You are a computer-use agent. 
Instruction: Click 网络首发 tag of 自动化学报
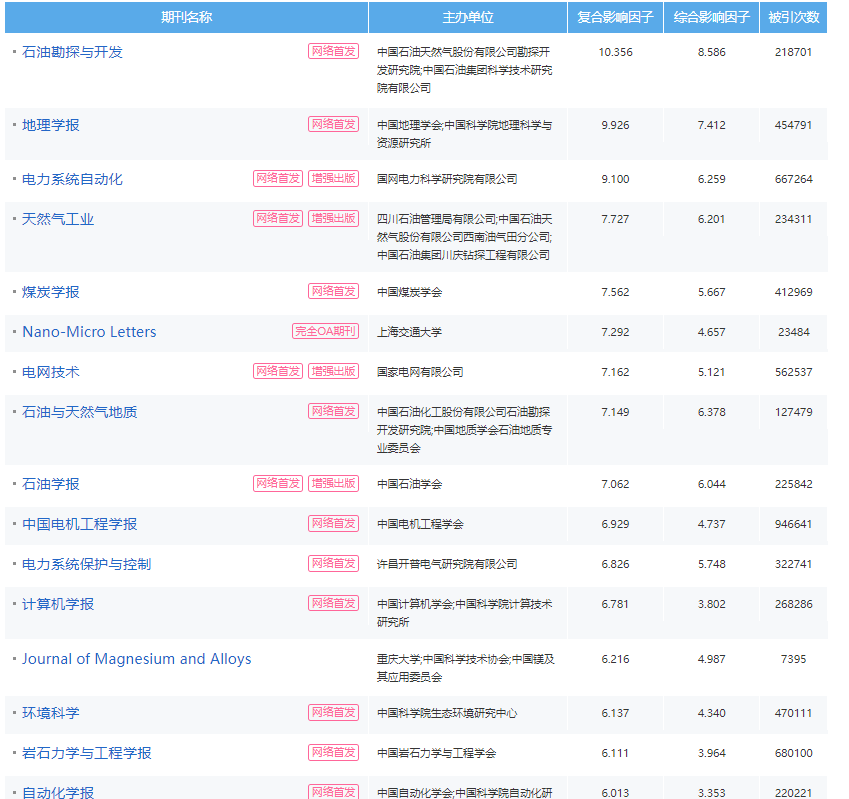[x=334, y=792]
